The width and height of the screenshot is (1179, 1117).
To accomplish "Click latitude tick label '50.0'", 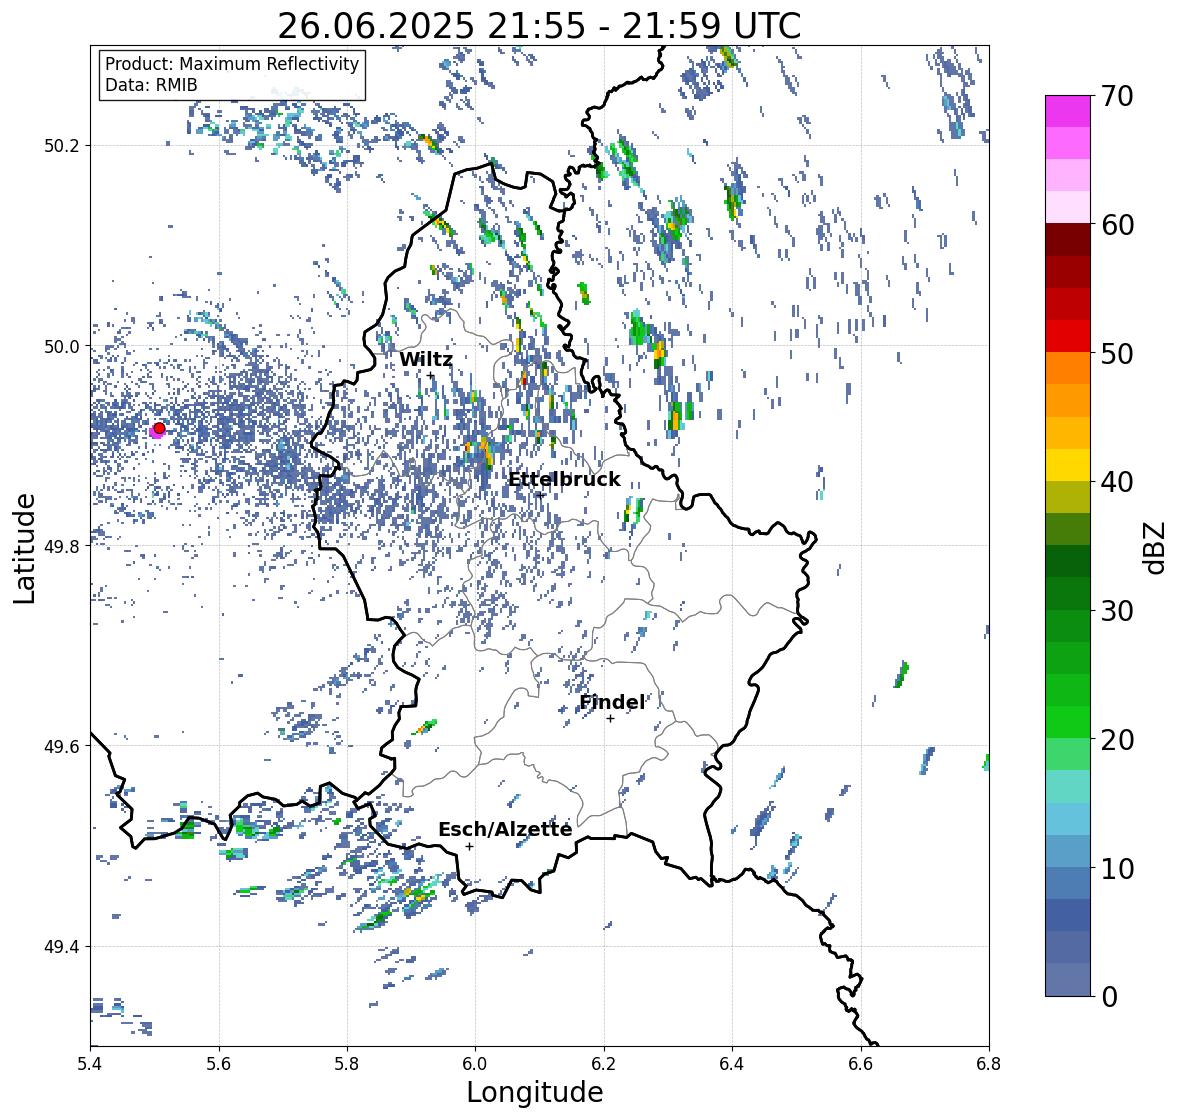I will [62, 347].
